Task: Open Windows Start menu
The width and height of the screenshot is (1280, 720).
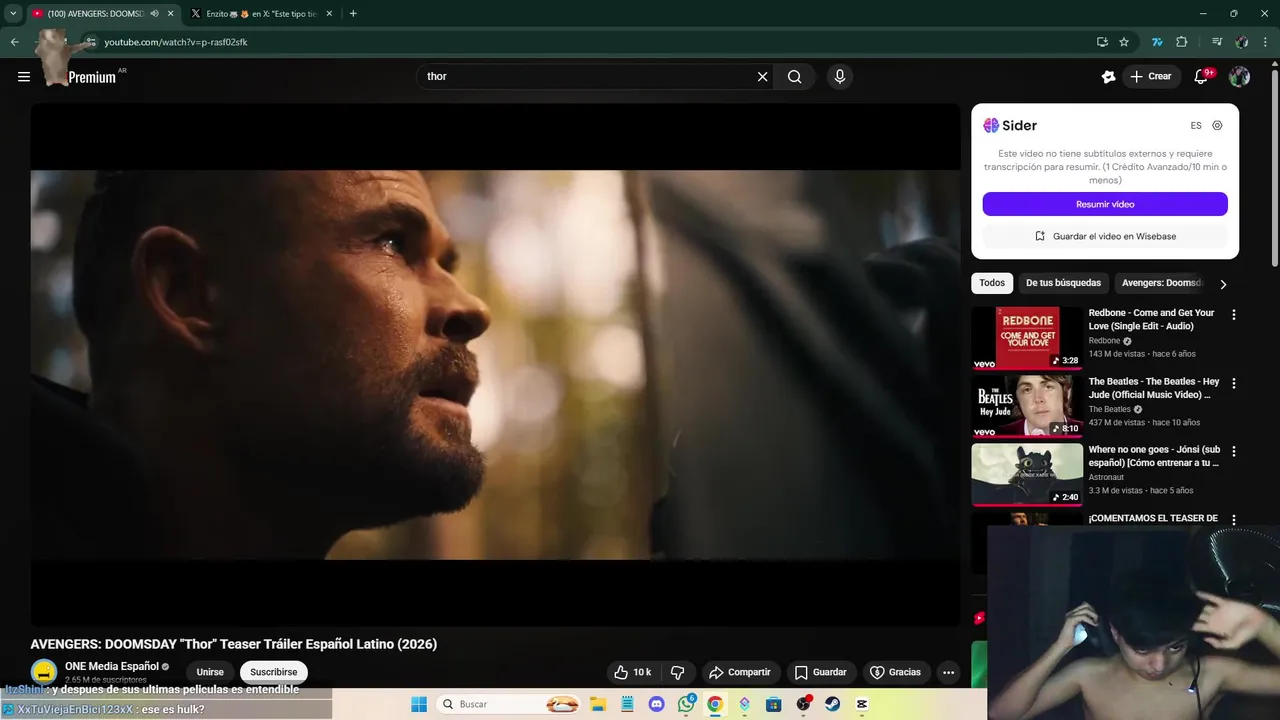Action: tap(418, 704)
